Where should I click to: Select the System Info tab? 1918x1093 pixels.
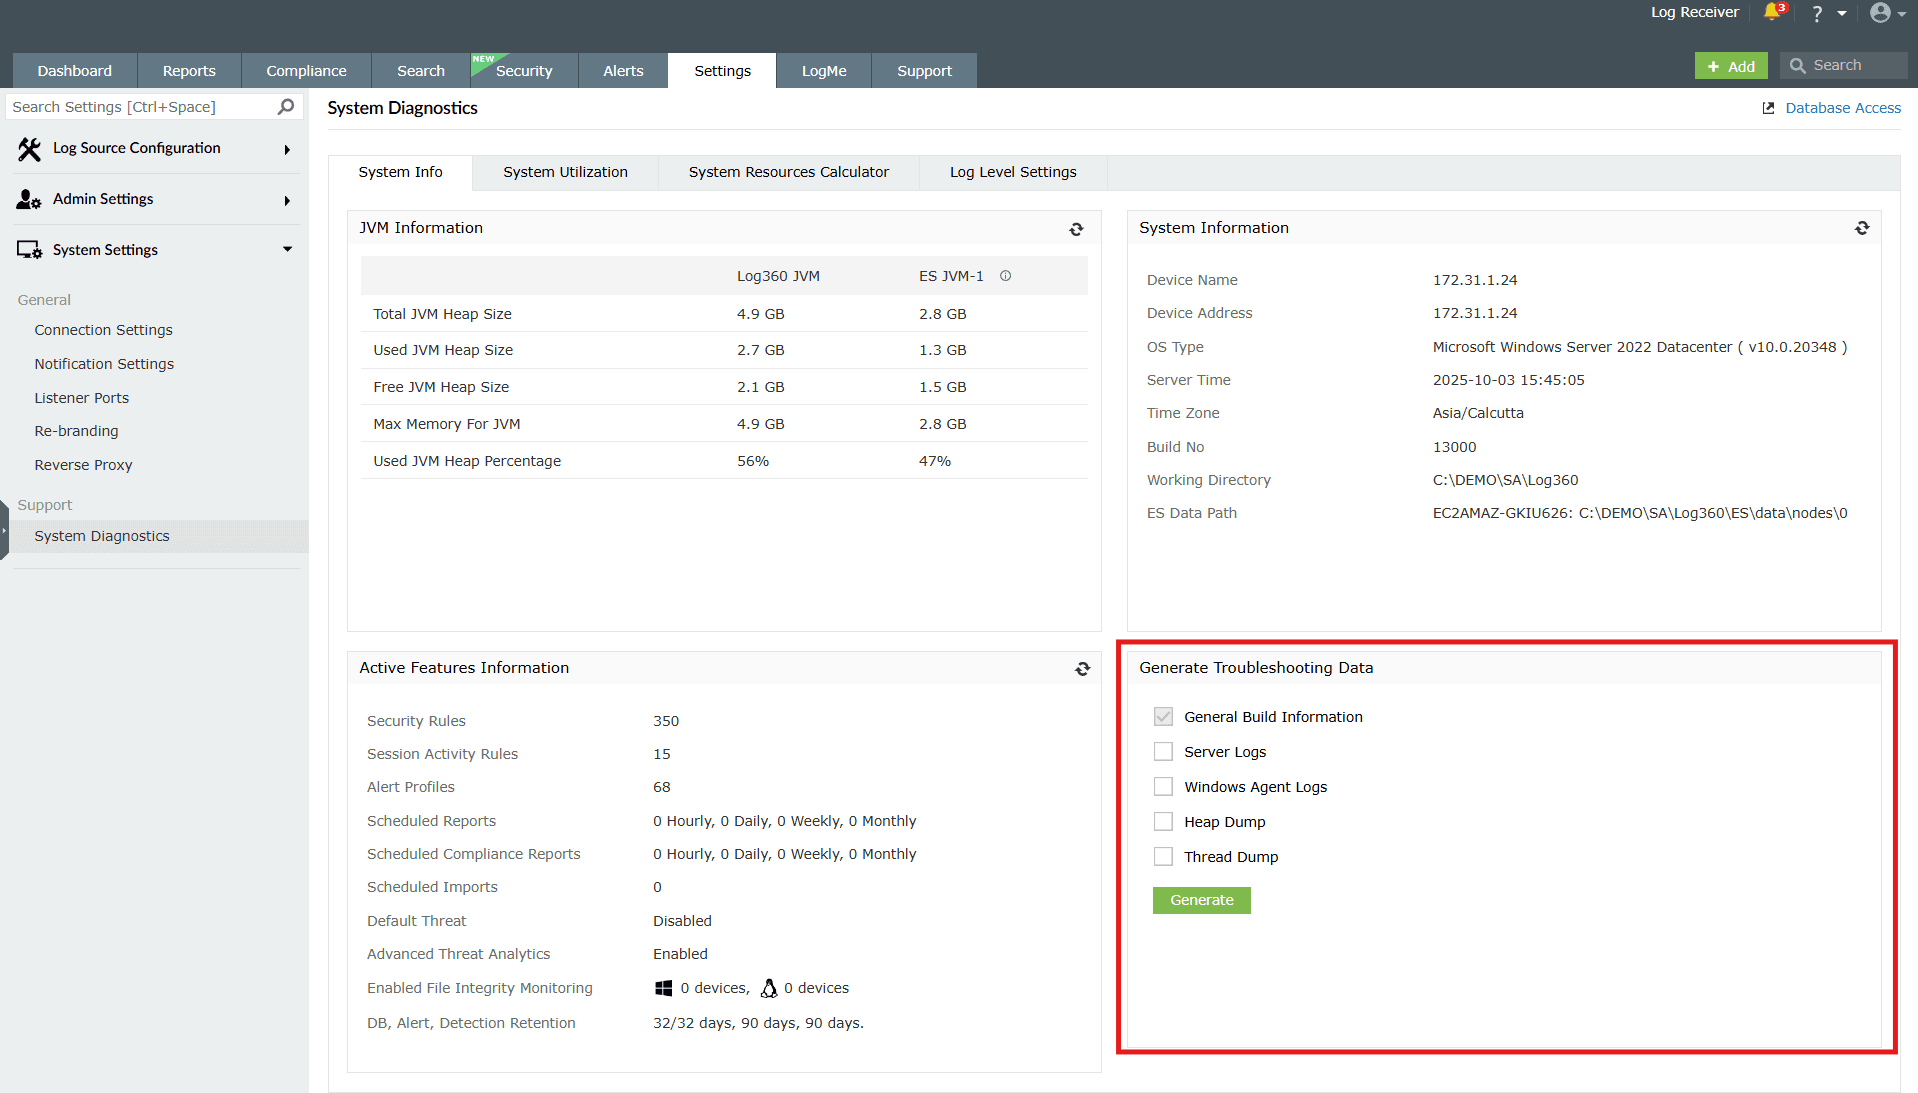tap(400, 172)
